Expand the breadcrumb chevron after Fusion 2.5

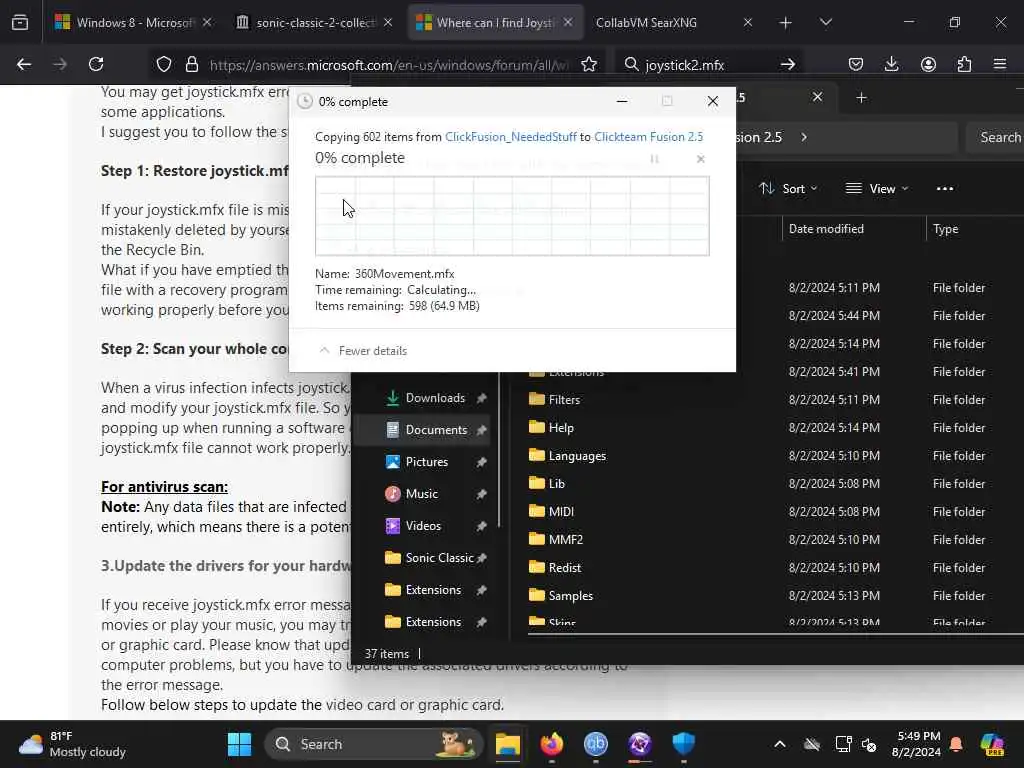(804, 137)
